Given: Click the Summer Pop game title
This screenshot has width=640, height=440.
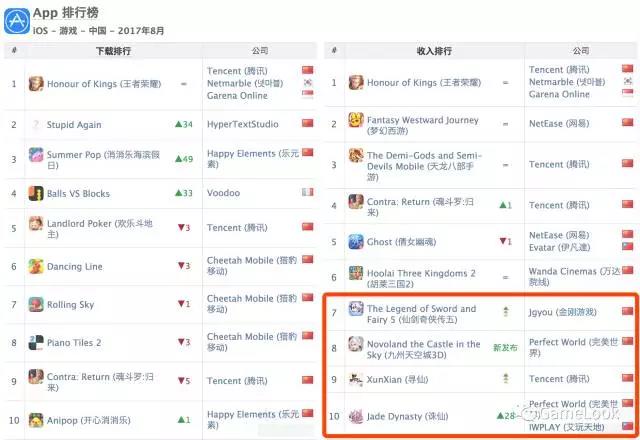Looking at the screenshot, I should (x=103, y=160).
